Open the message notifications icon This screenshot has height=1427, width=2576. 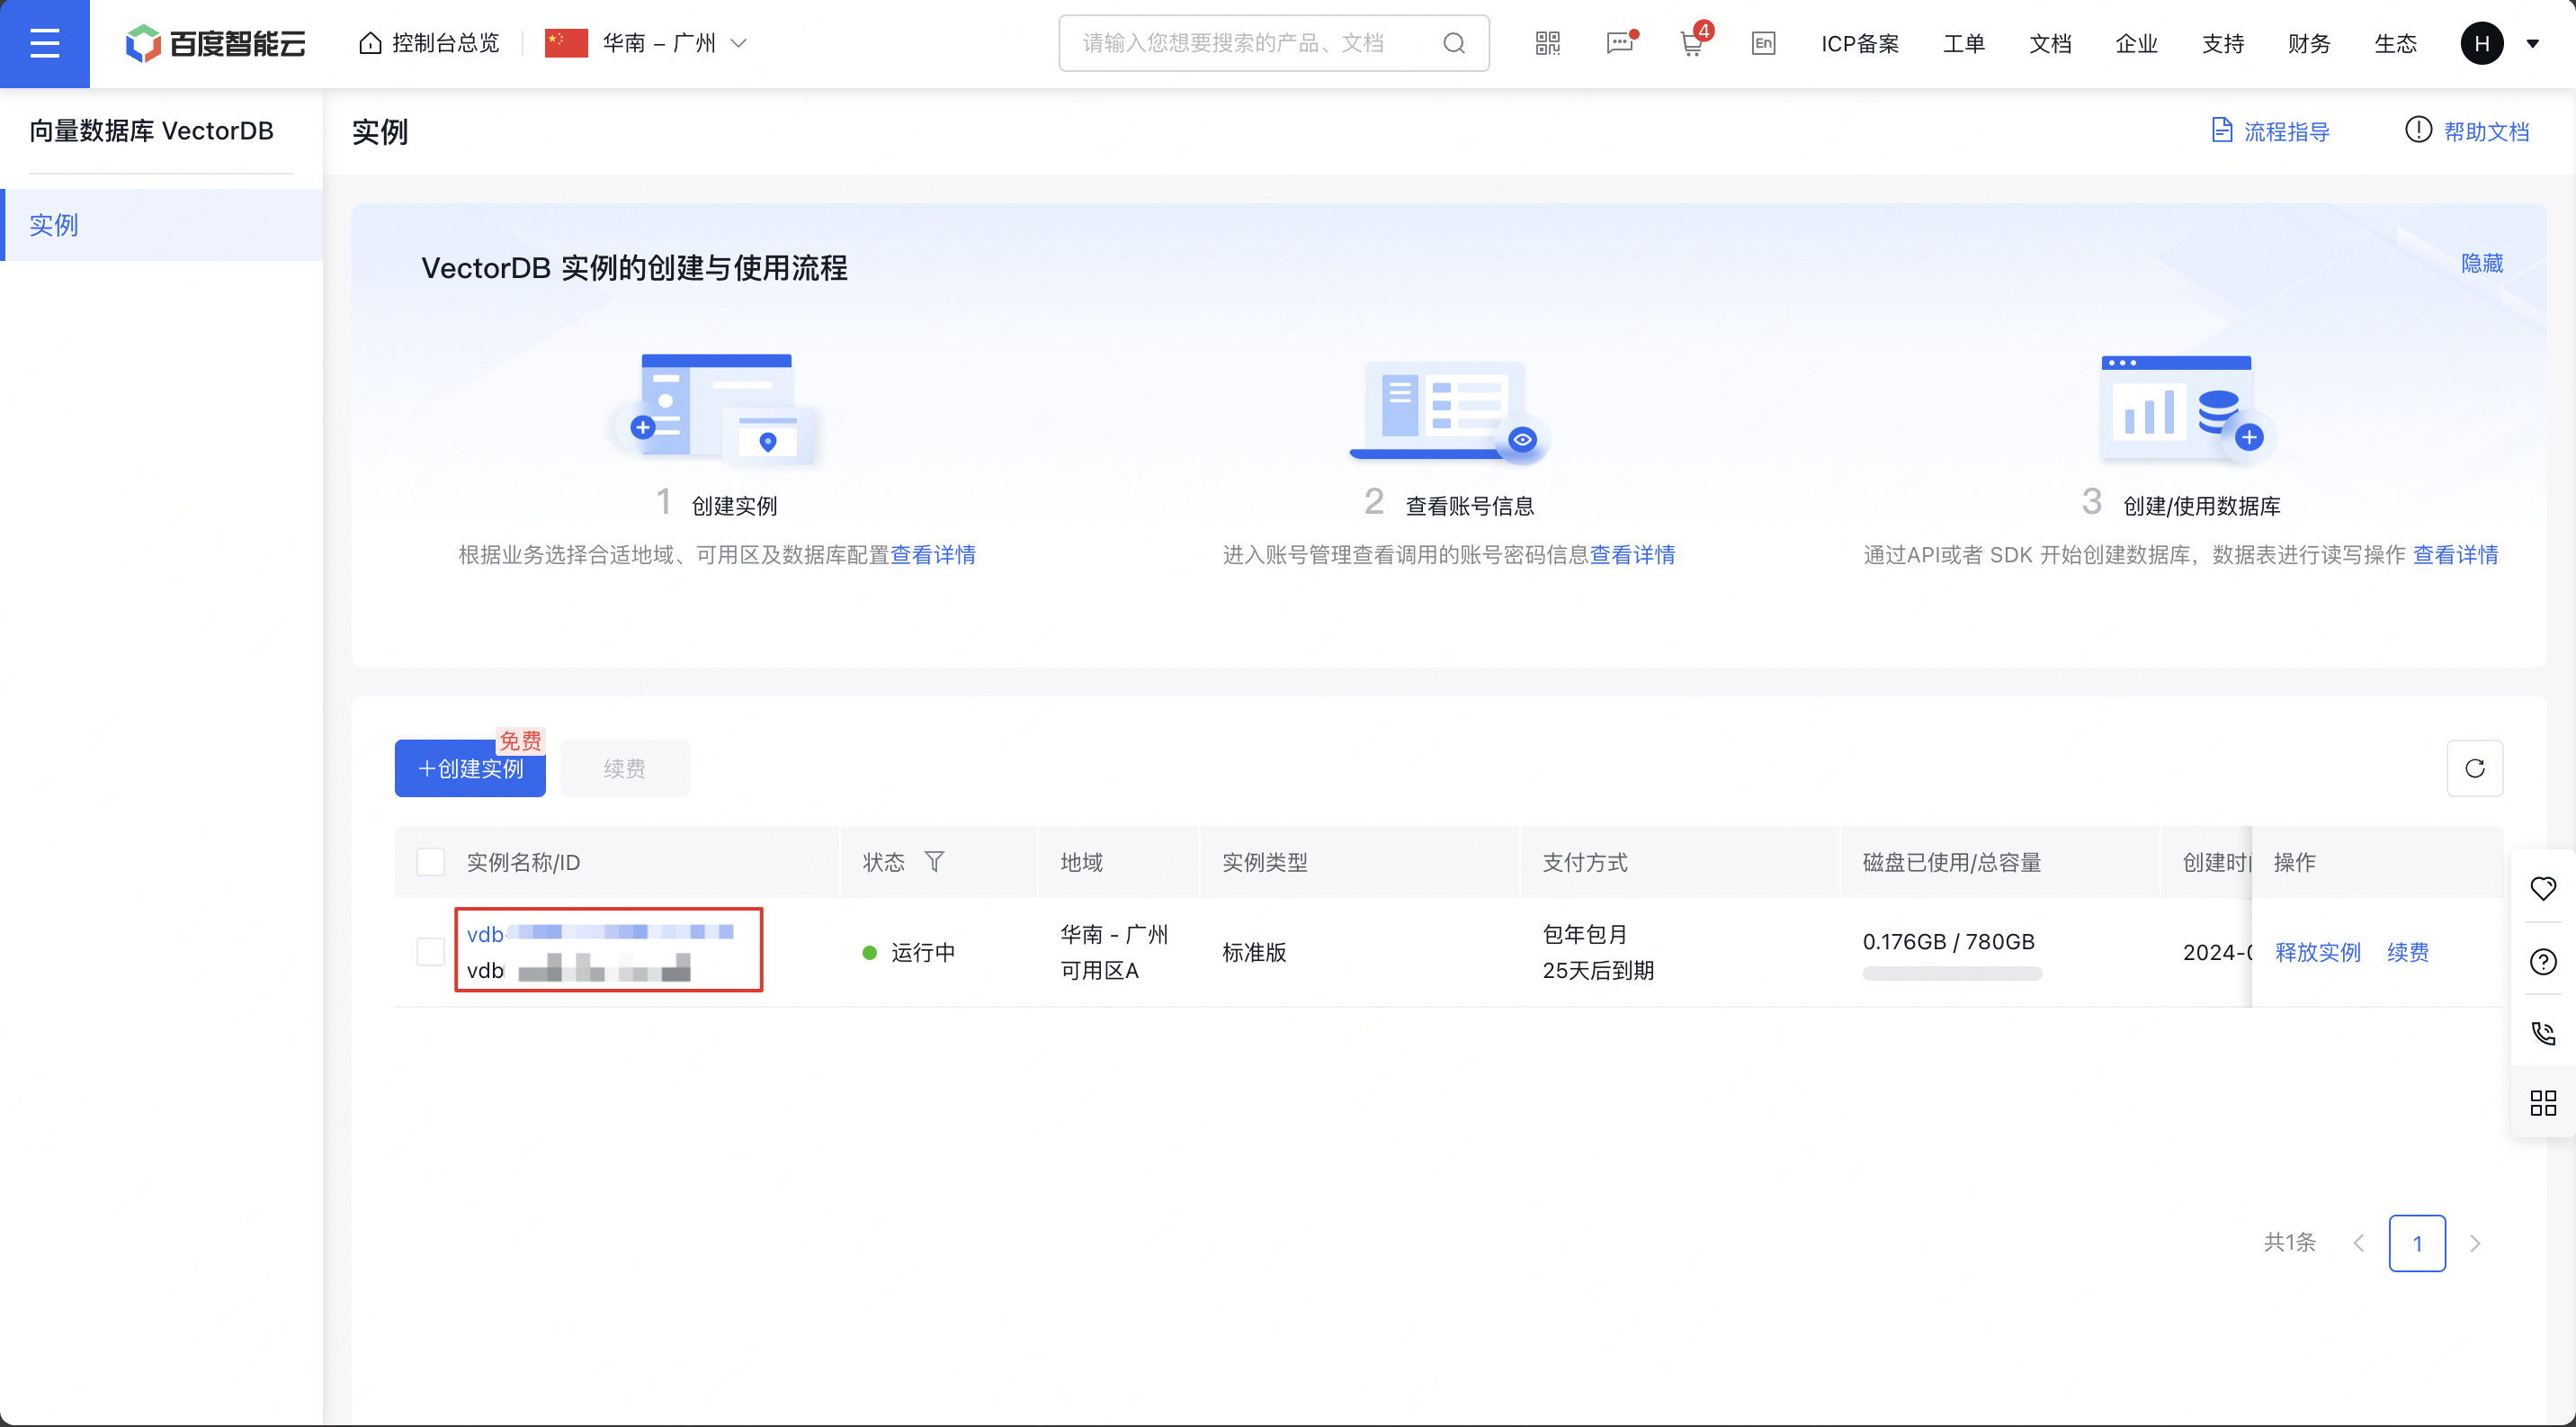tap(1620, 43)
